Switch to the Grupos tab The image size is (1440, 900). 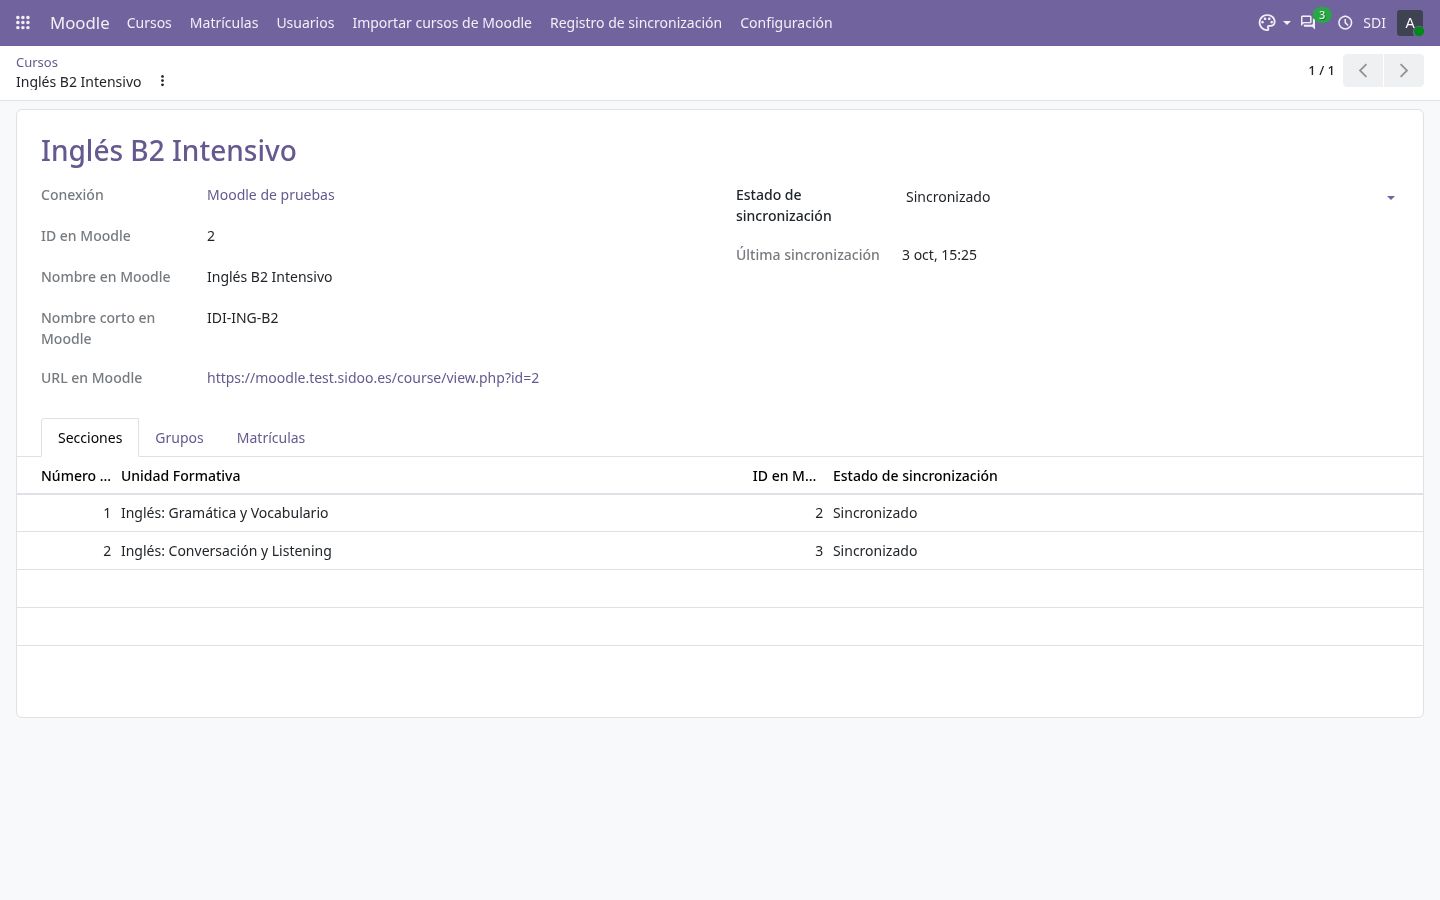(179, 438)
